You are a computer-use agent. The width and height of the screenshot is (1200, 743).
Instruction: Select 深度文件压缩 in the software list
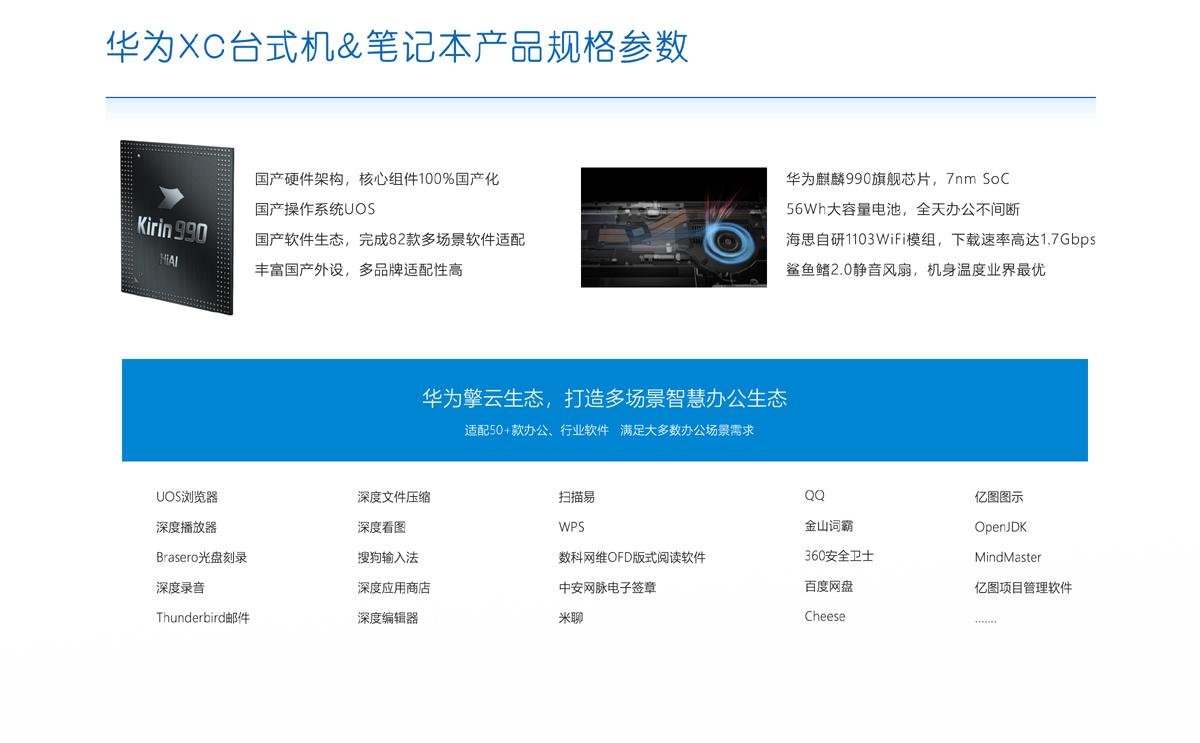(394, 497)
